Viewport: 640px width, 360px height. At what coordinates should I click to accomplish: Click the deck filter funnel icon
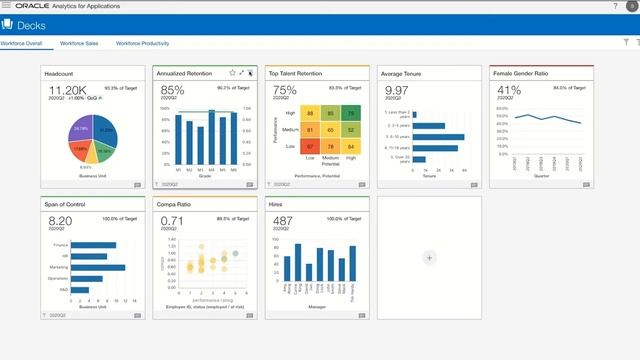click(x=626, y=42)
